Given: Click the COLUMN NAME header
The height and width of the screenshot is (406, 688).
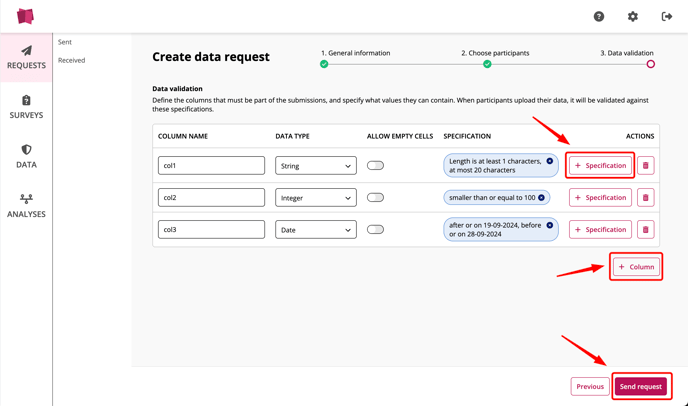Looking at the screenshot, I should click(x=183, y=137).
